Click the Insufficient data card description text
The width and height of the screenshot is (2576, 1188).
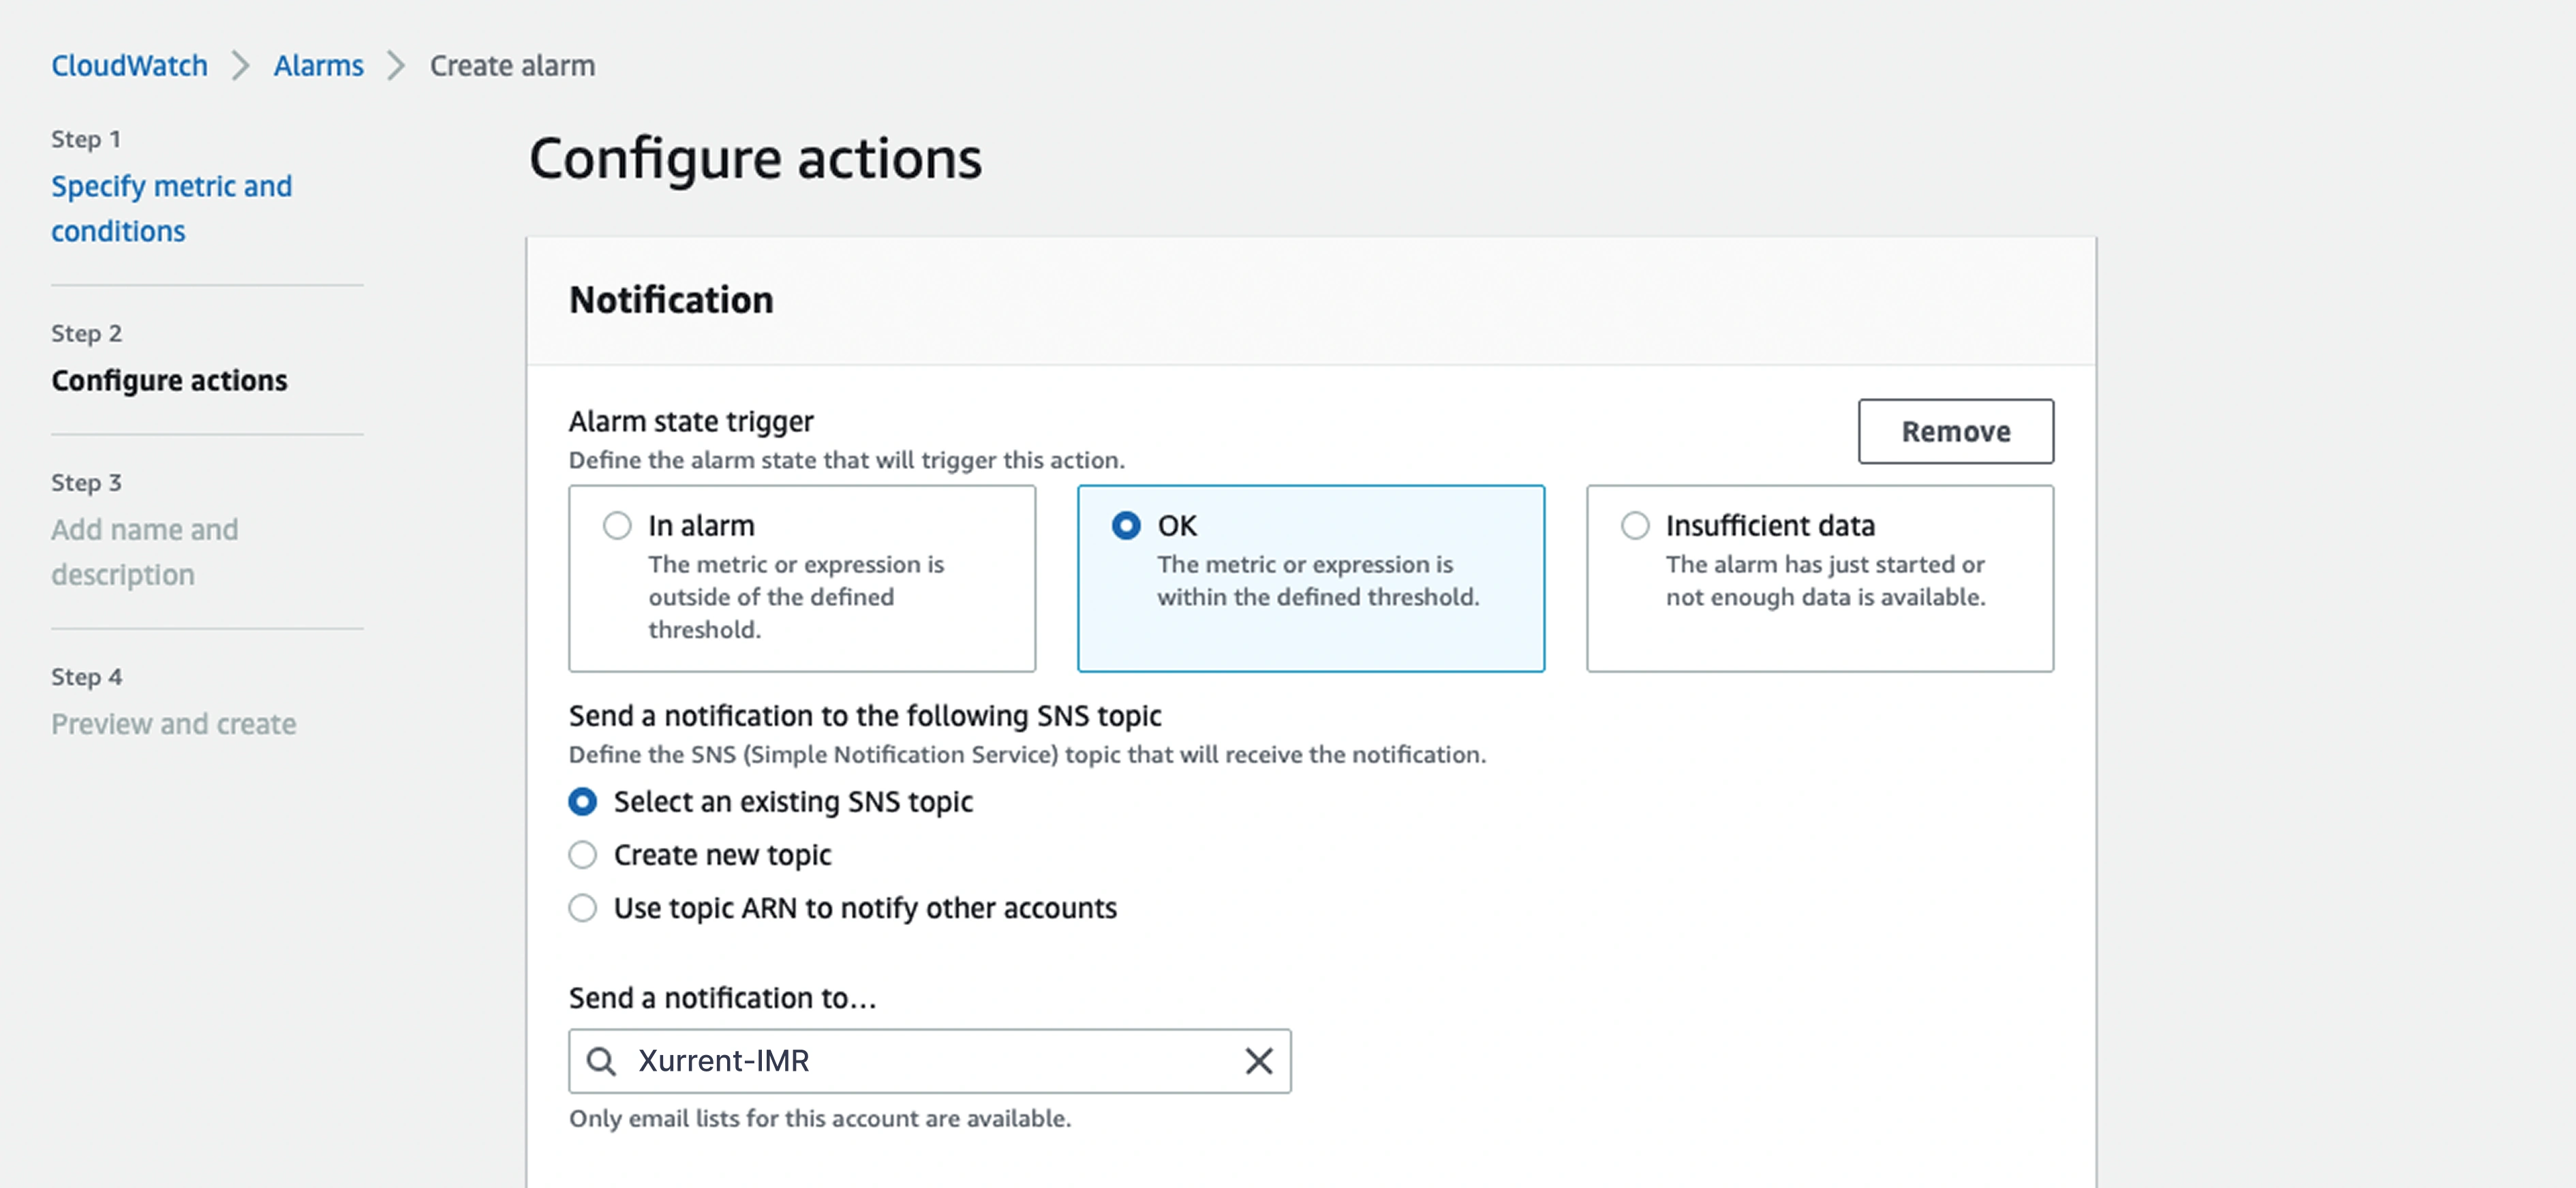(1825, 581)
